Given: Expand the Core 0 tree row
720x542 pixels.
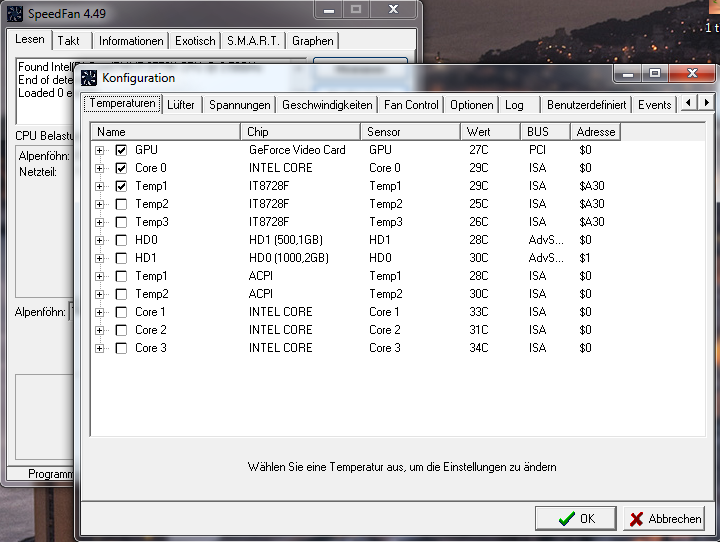Looking at the screenshot, I should click(99, 168).
